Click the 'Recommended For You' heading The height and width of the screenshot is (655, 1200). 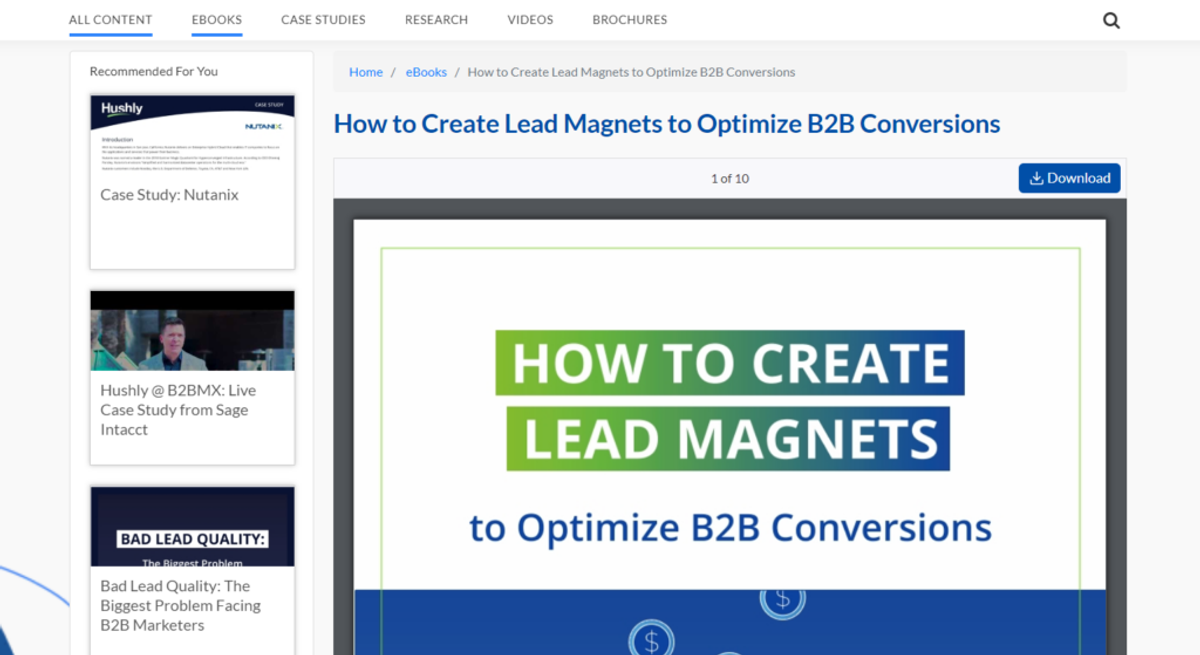tap(154, 71)
